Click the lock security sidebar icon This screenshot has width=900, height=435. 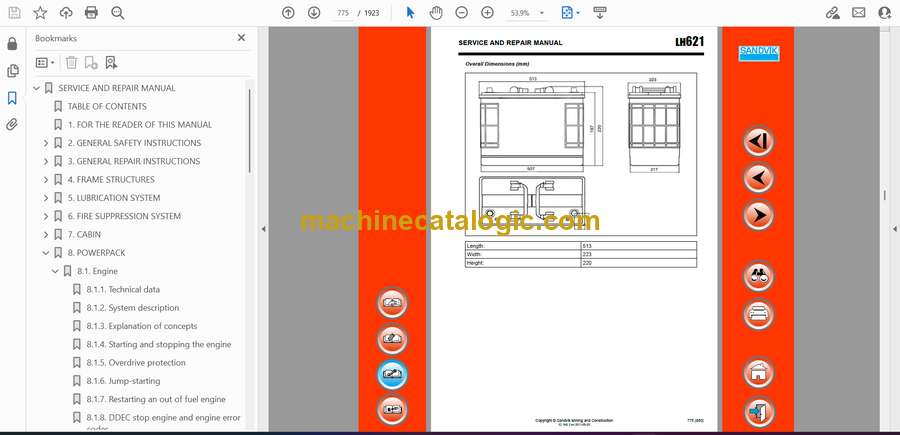tap(12, 44)
